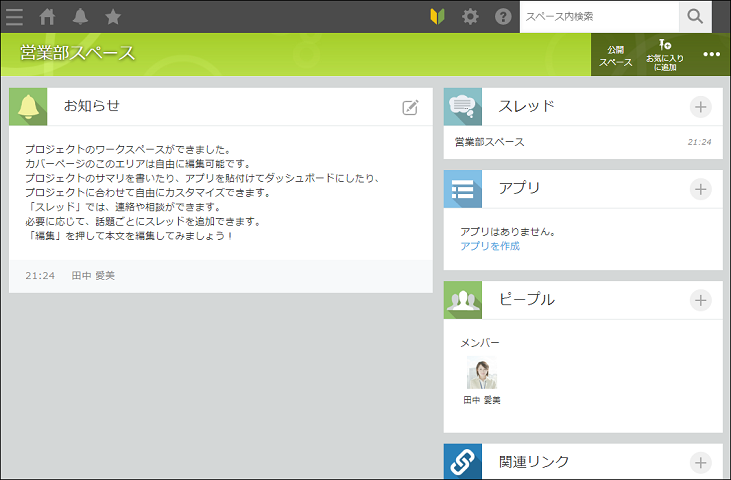The width and height of the screenshot is (731, 480).
Task: Toggle お気に入りに追加 for this space
Action: [x=665, y=55]
